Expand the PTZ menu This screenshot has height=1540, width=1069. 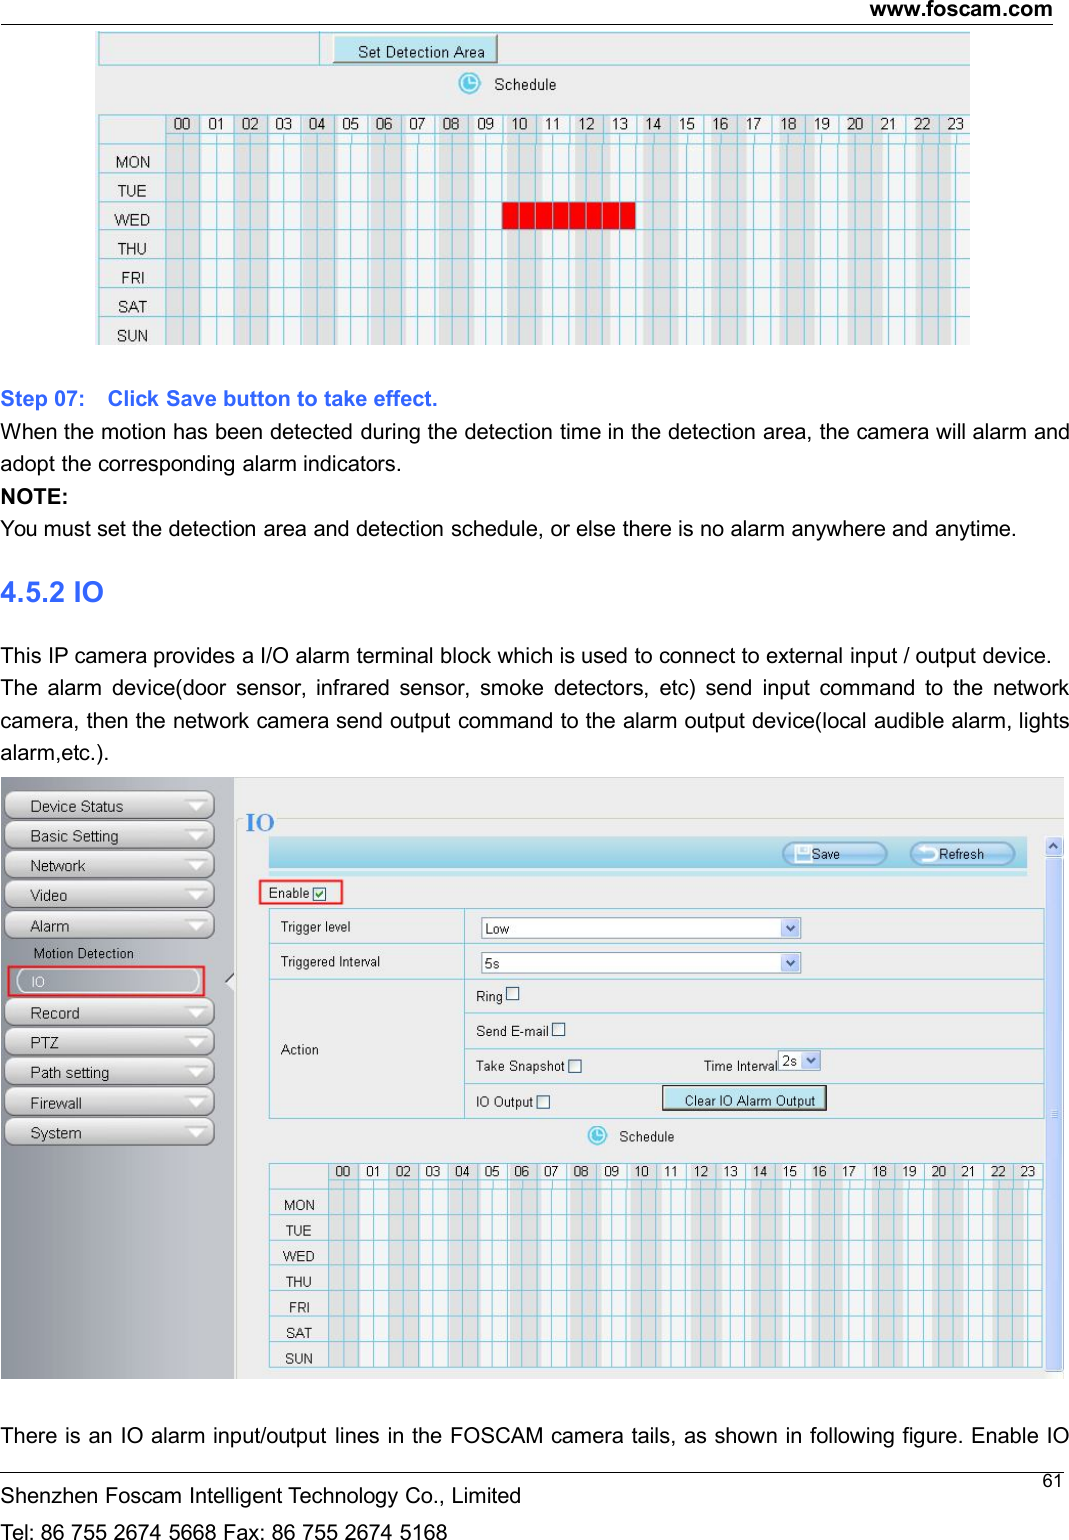[x=109, y=1042]
